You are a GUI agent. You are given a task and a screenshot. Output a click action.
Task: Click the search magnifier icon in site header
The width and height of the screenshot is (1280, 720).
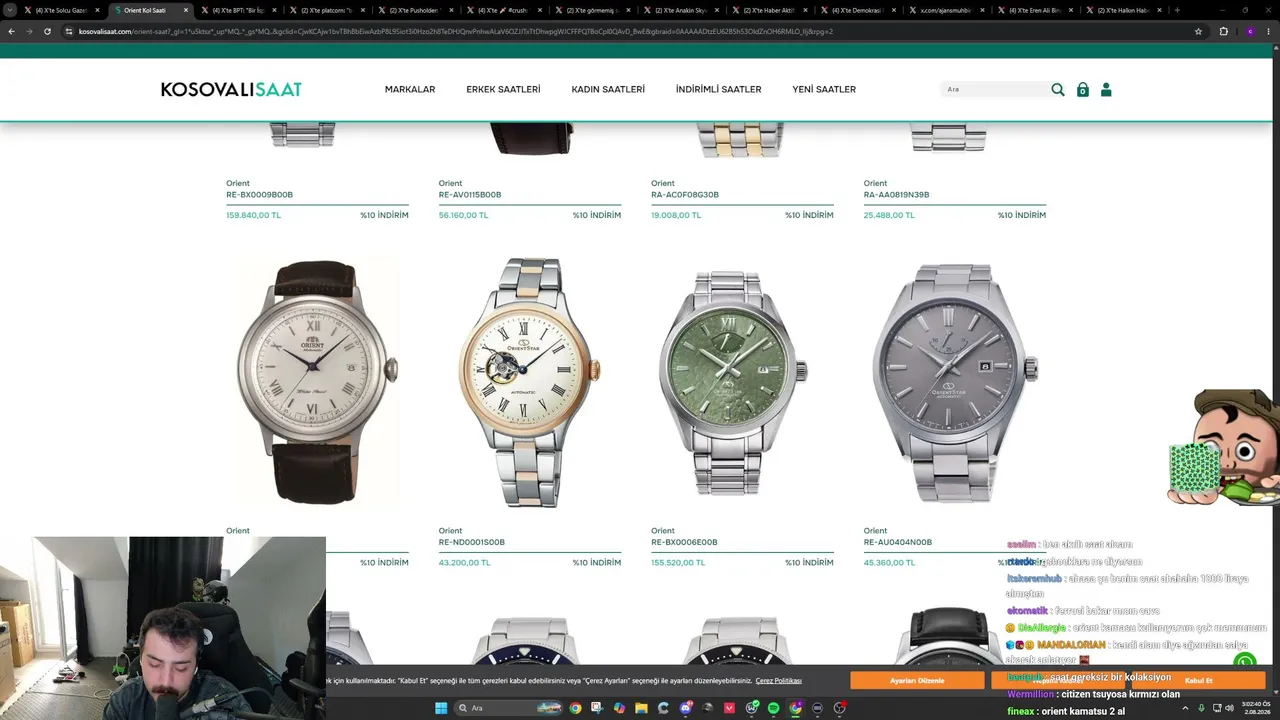[x=1058, y=90]
